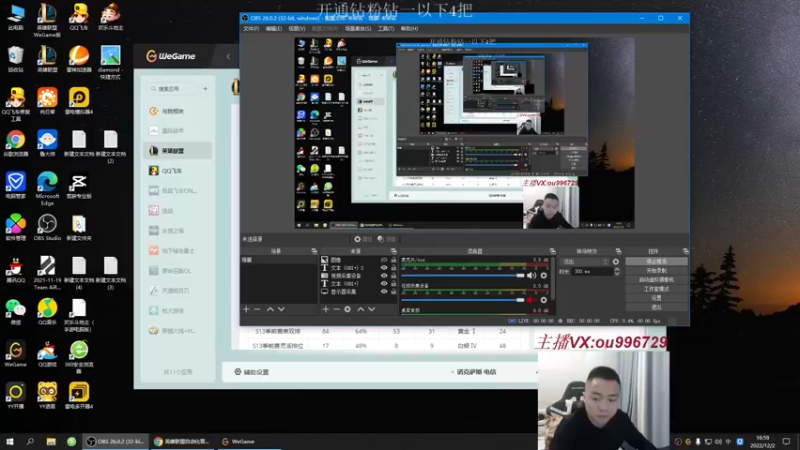
Task: Move scene down arrow in OBS Scenes panel
Action: pyautogui.click(x=281, y=309)
